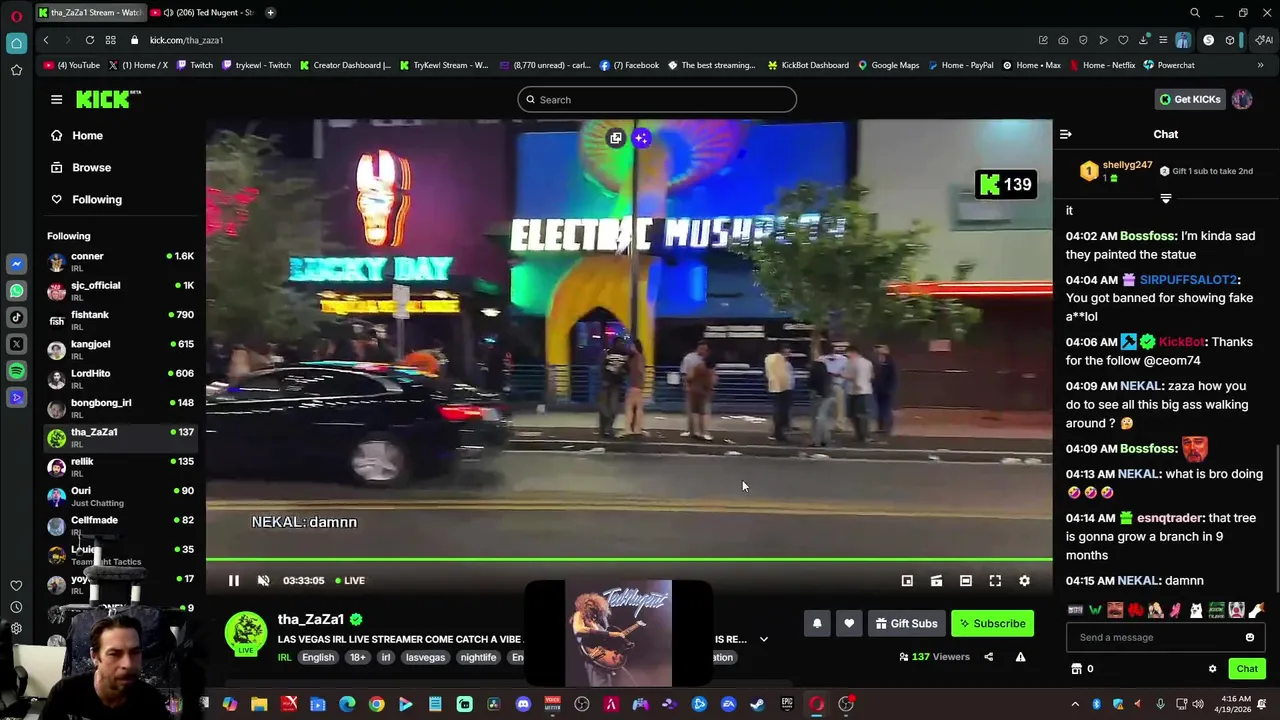Screen dimensions: 1280x720
Task: Go back to previous page
Action: pyautogui.click(x=46, y=40)
